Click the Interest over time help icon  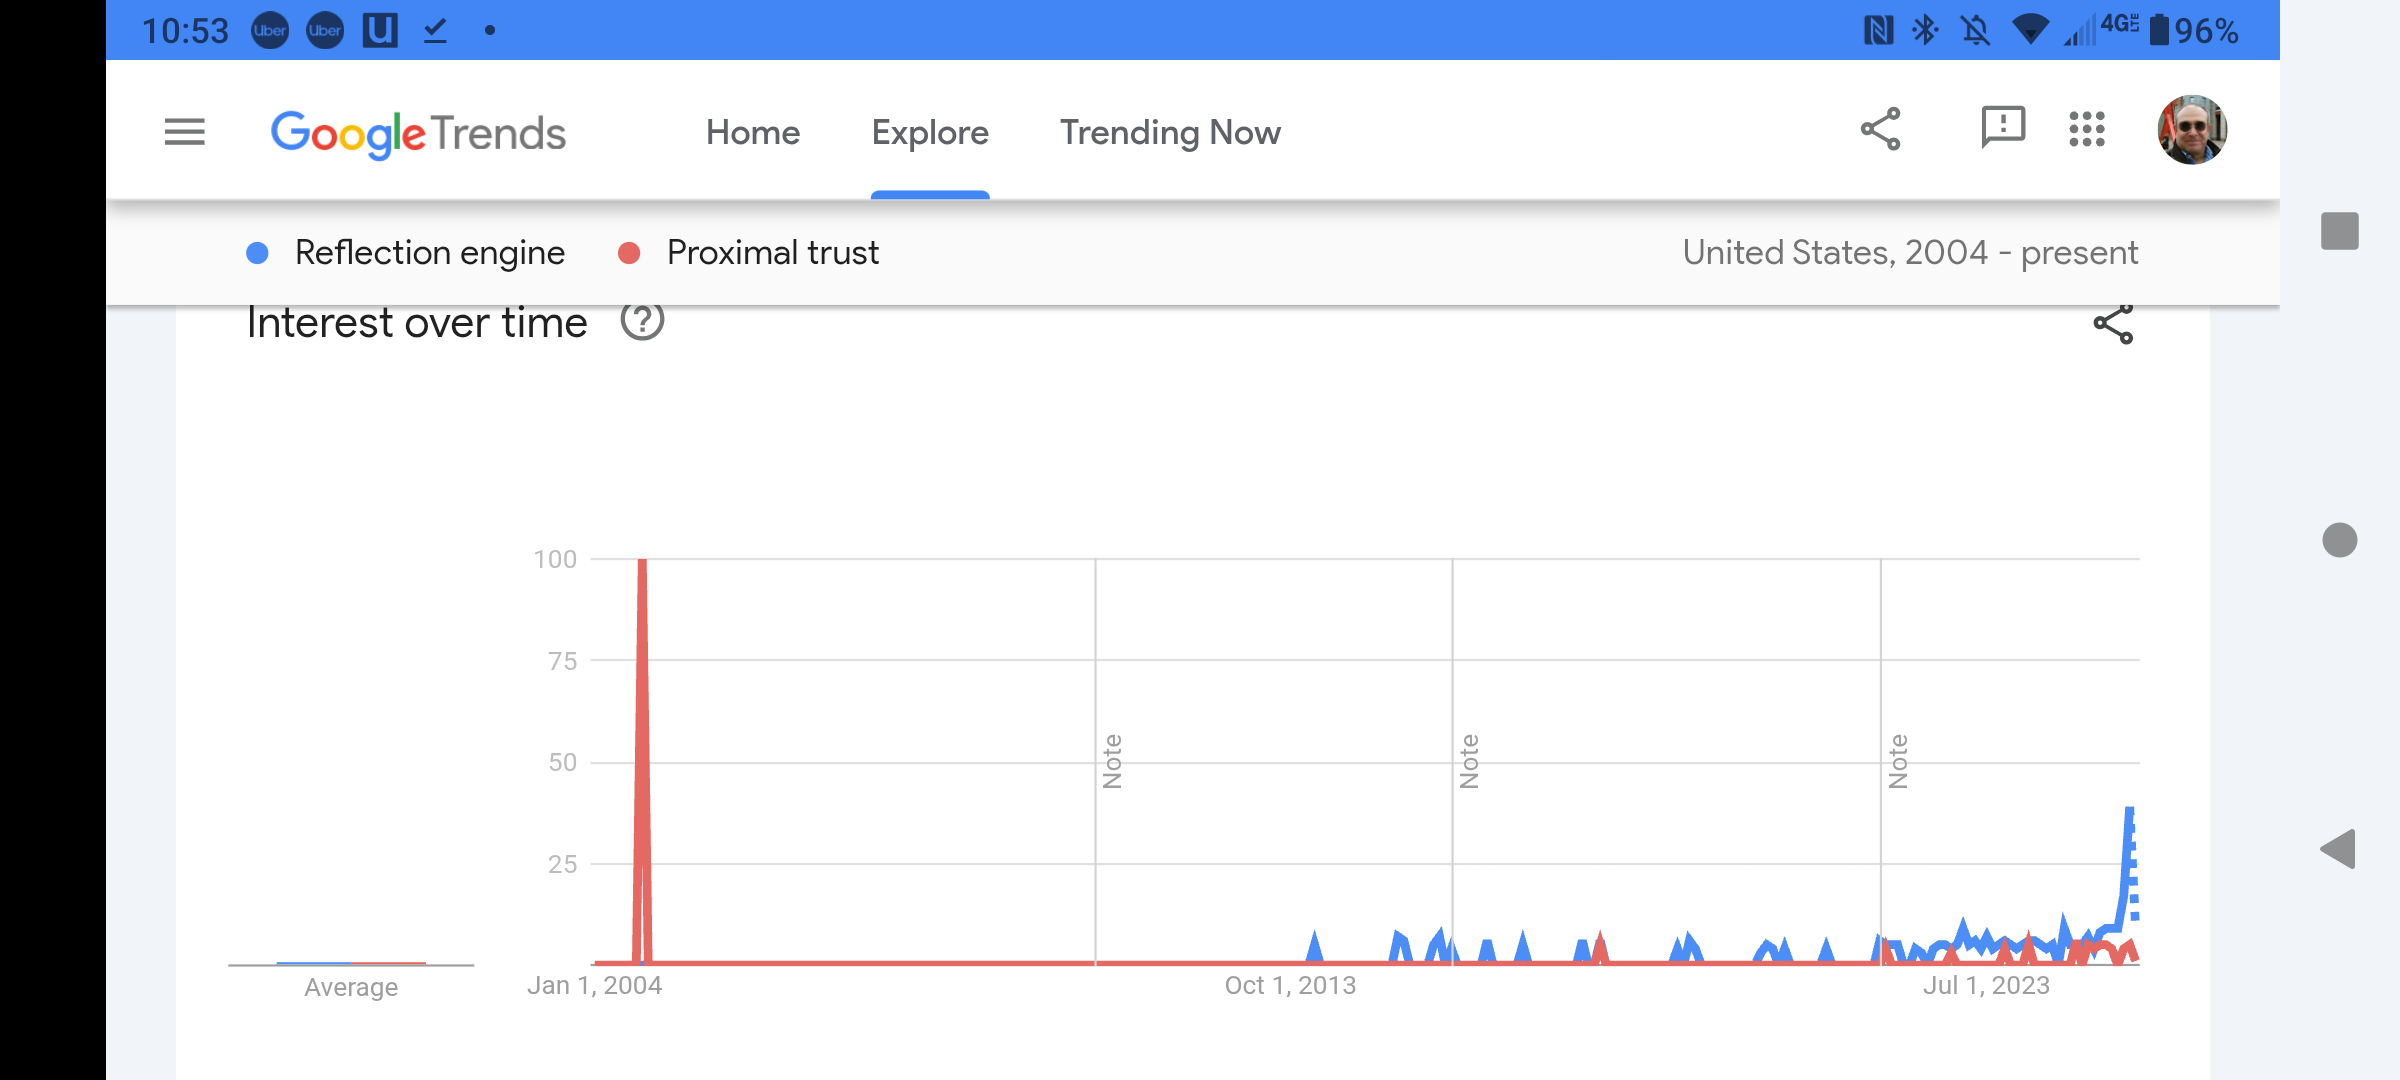click(642, 321)
